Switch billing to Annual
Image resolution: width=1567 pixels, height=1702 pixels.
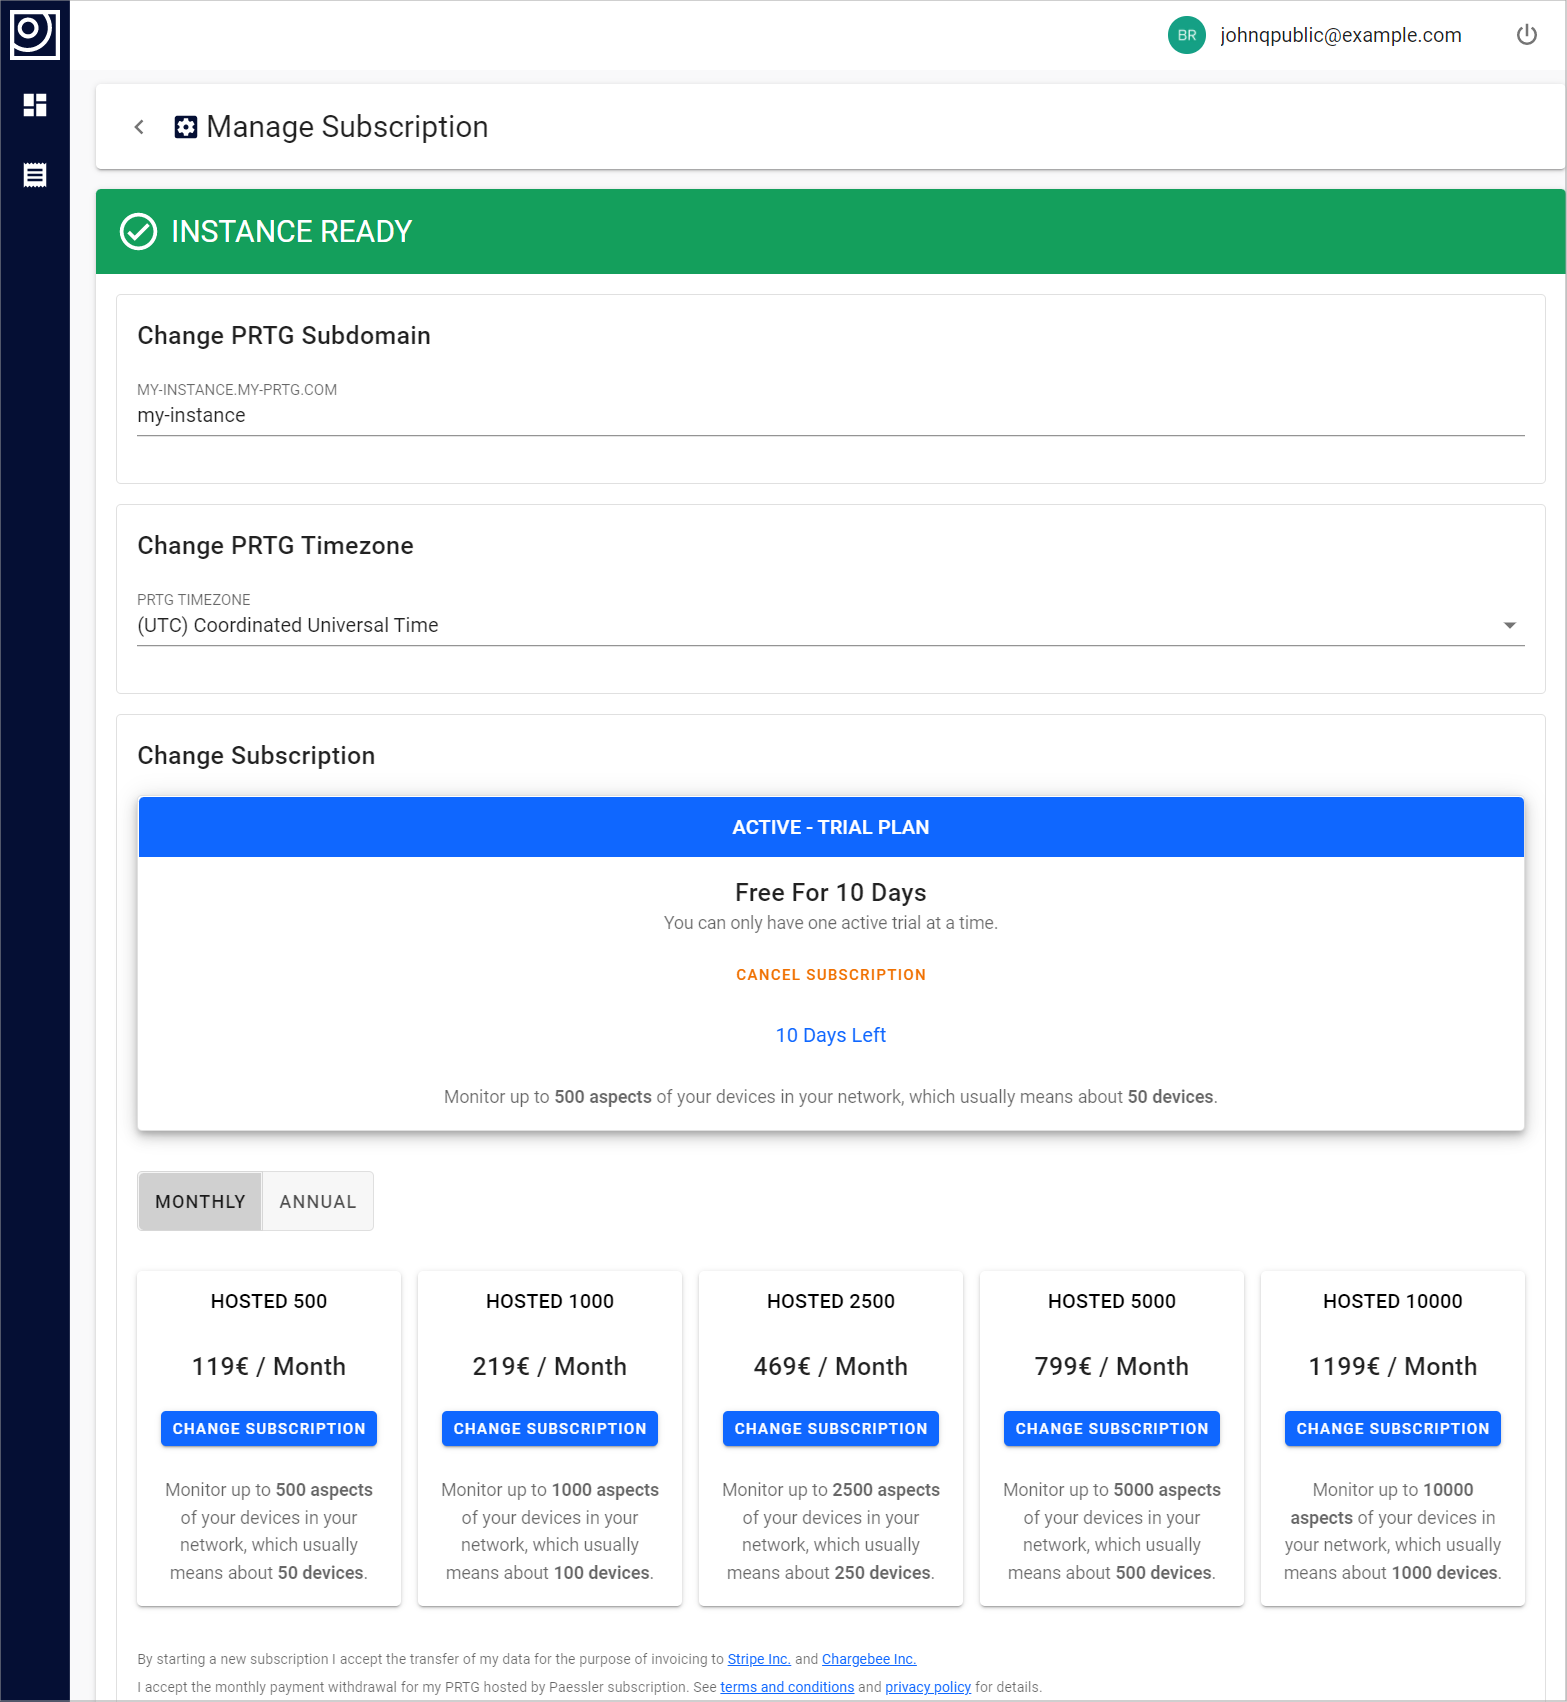pyautogui.click(x=317, y=1201)
